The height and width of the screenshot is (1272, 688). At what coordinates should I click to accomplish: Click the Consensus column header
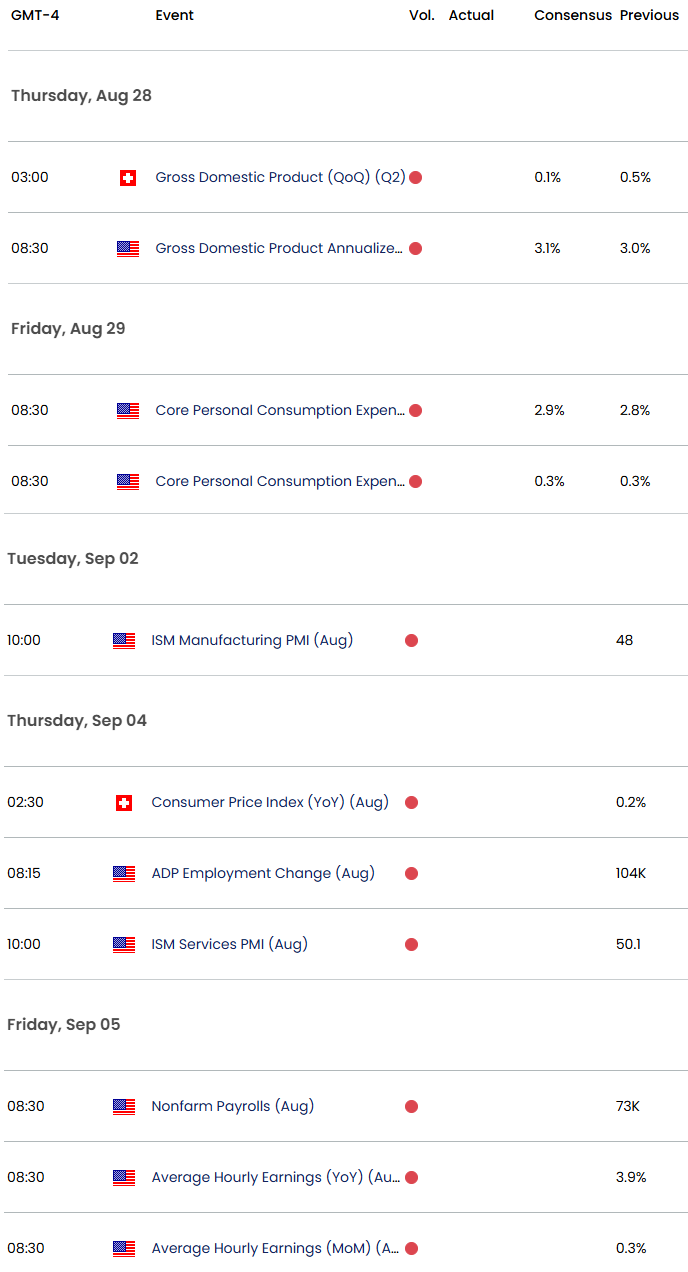(x=573, y=16)
